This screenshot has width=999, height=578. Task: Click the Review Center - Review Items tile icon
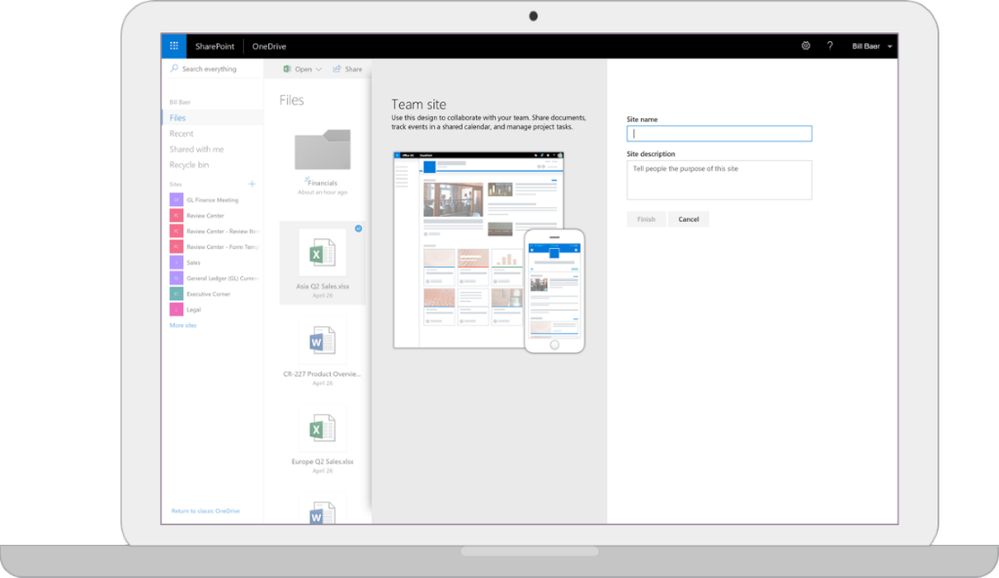pyautogui.click(x=176, y=231)
